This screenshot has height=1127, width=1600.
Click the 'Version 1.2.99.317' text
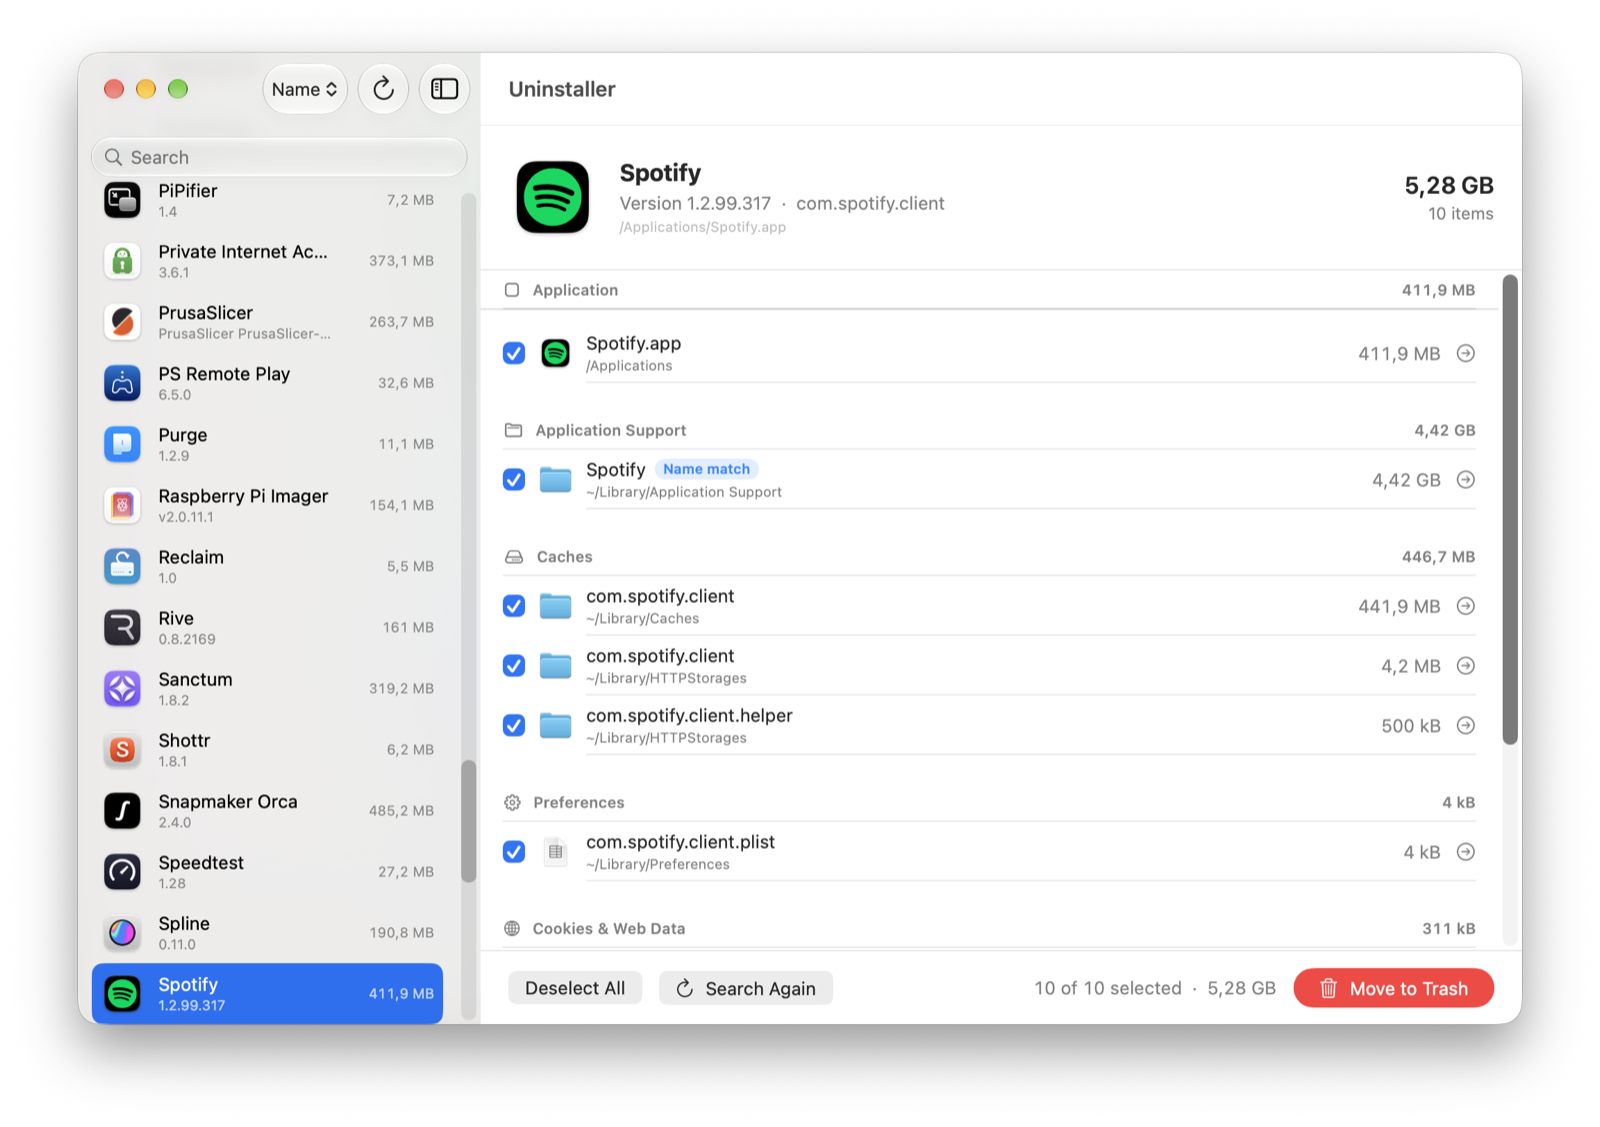[695, 203]
